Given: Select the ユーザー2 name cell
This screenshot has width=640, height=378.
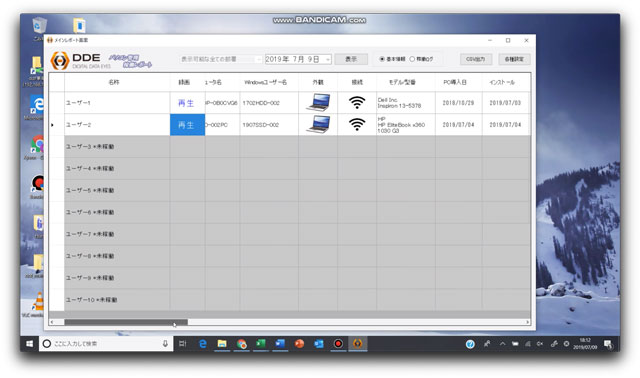Looking at the screenshot, I should 117,125.
